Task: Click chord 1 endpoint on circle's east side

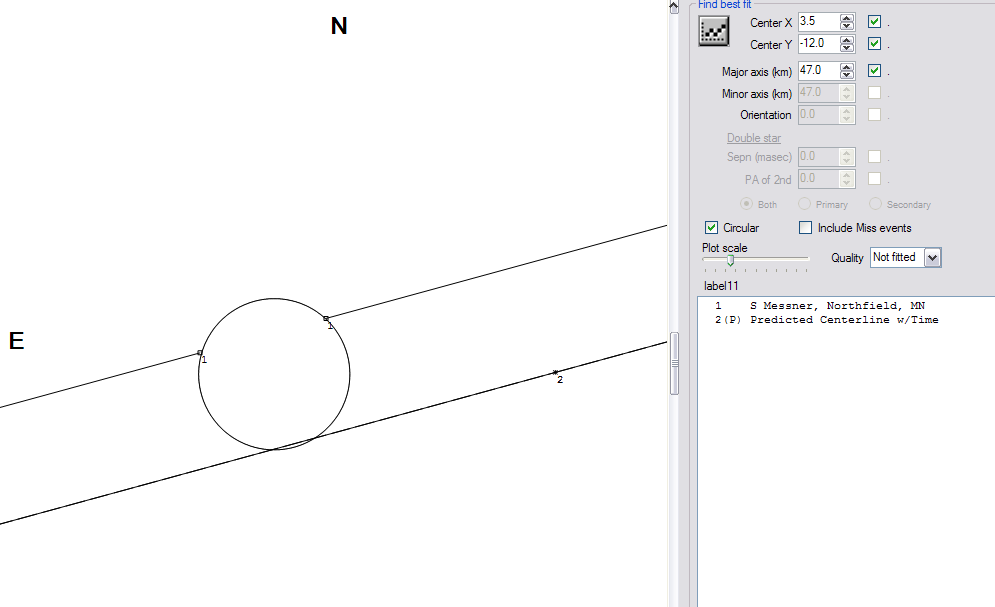Action: pos(200,353)
